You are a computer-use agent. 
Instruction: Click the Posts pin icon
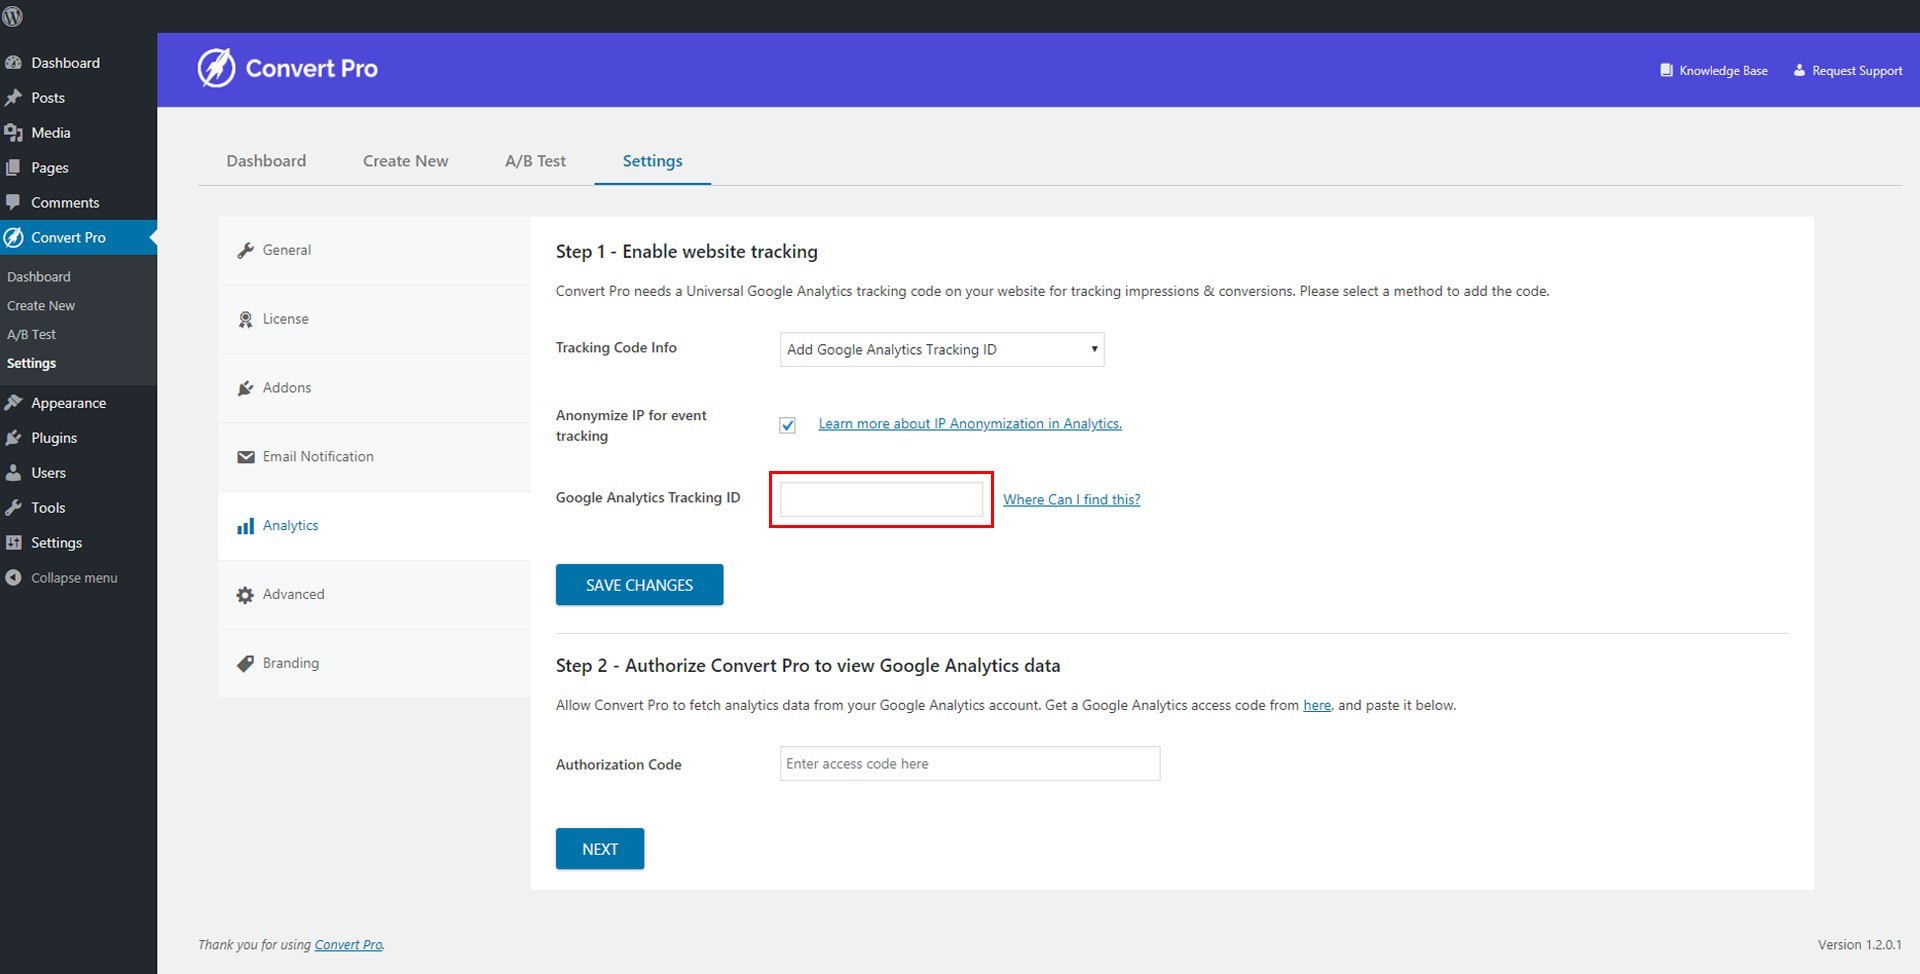click(x=13, y=97)
